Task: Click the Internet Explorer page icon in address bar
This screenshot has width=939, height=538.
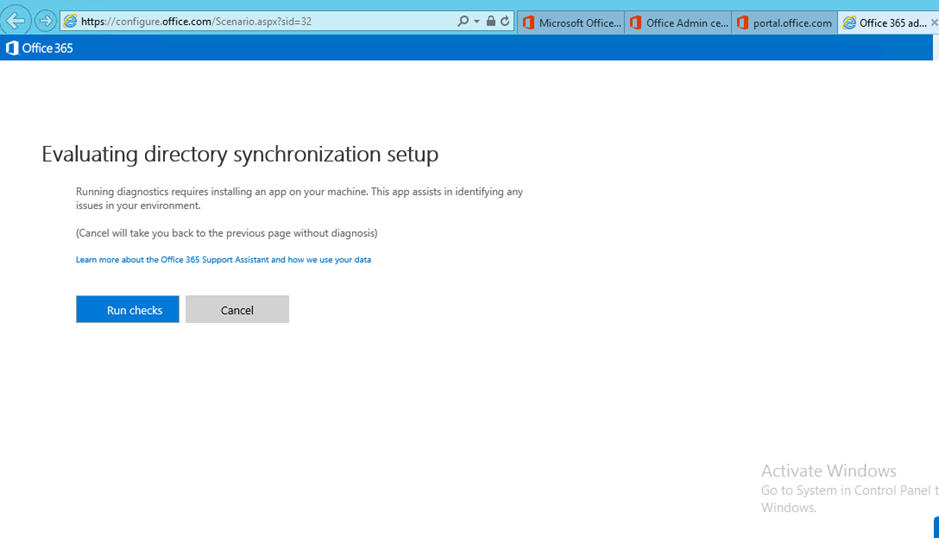Action: (x=70, y=22)
